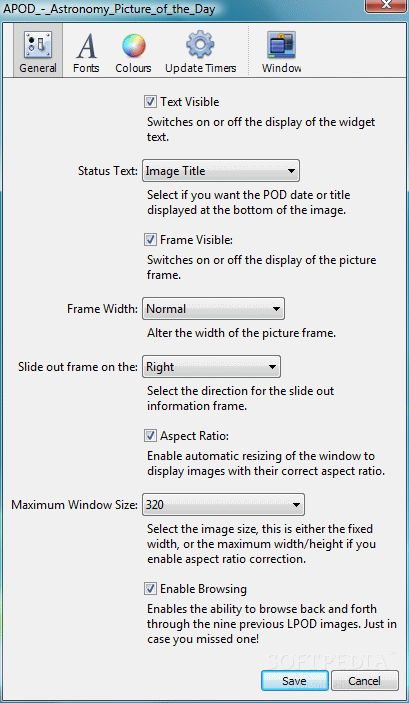Click the Colours tab label
409x703 pixels.
[133, 68]
